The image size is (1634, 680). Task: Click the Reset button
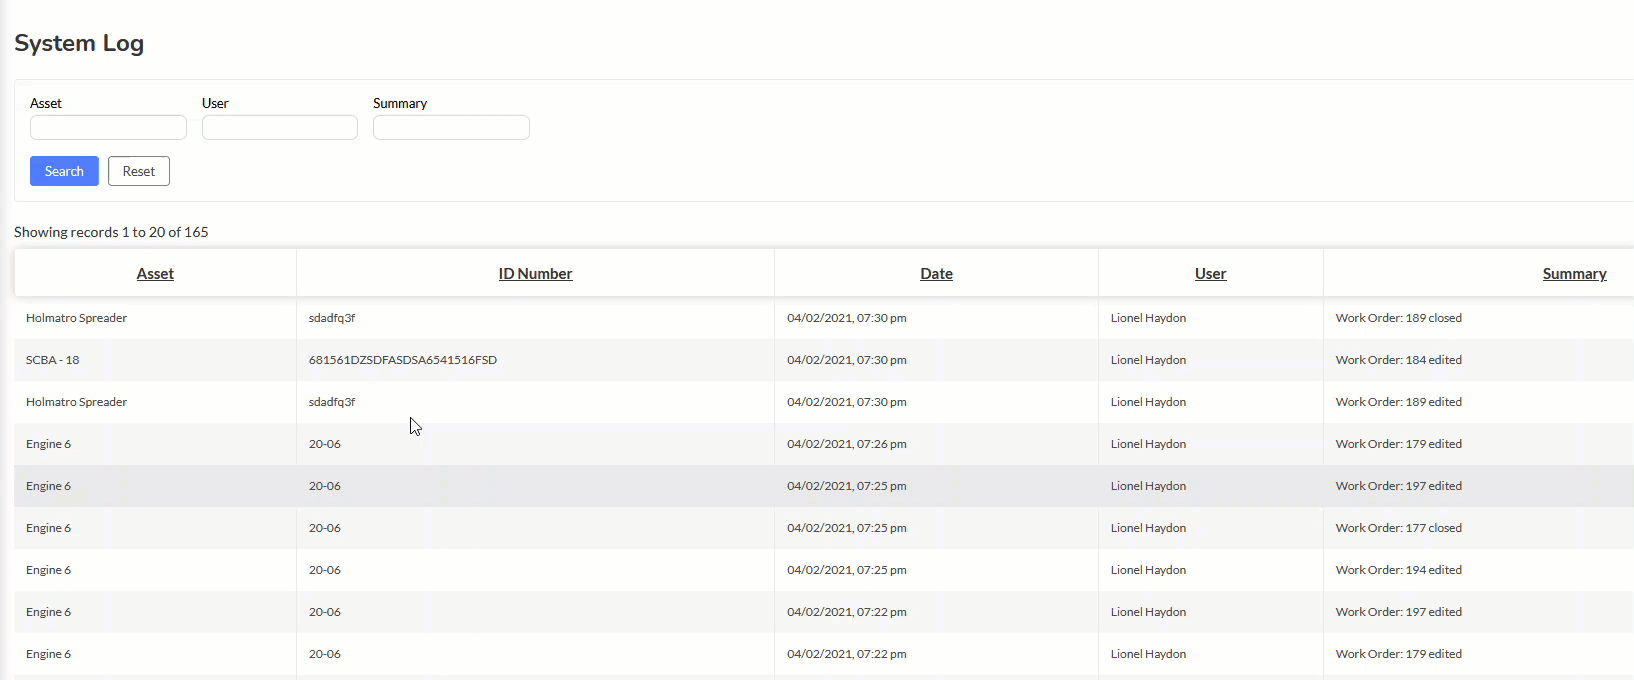click(139, 171)
